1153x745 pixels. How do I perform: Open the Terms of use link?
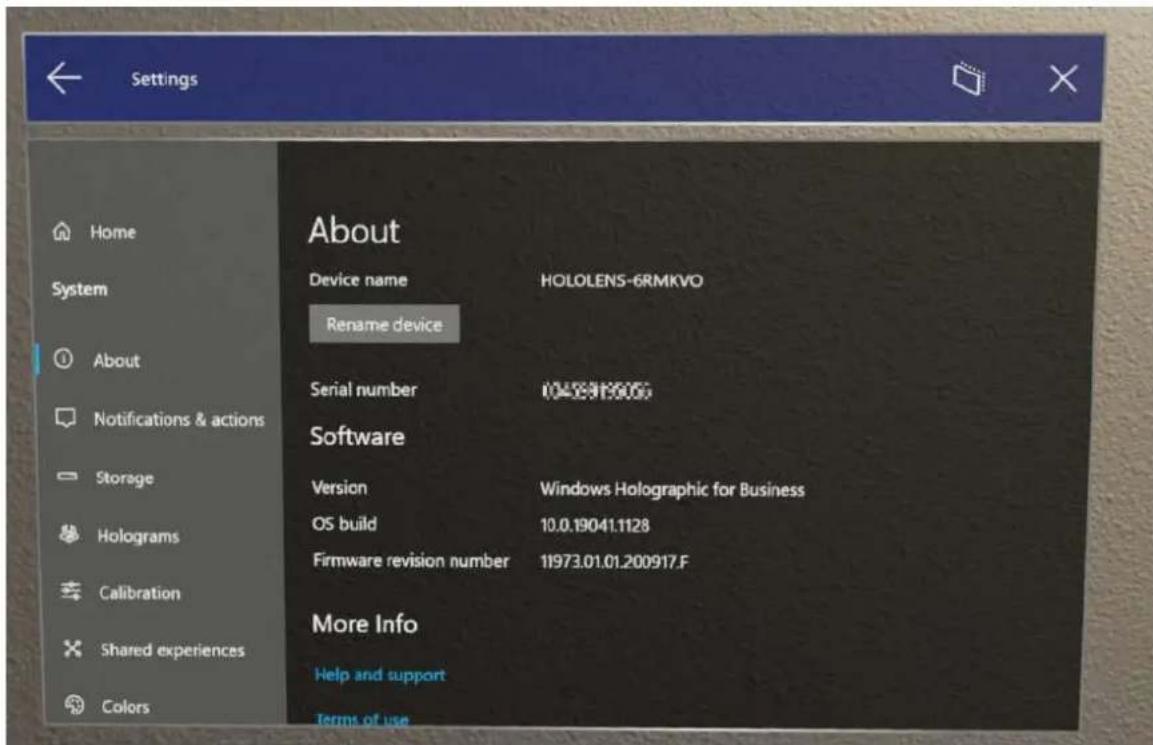pyautogui.click(x=362, y=719)
